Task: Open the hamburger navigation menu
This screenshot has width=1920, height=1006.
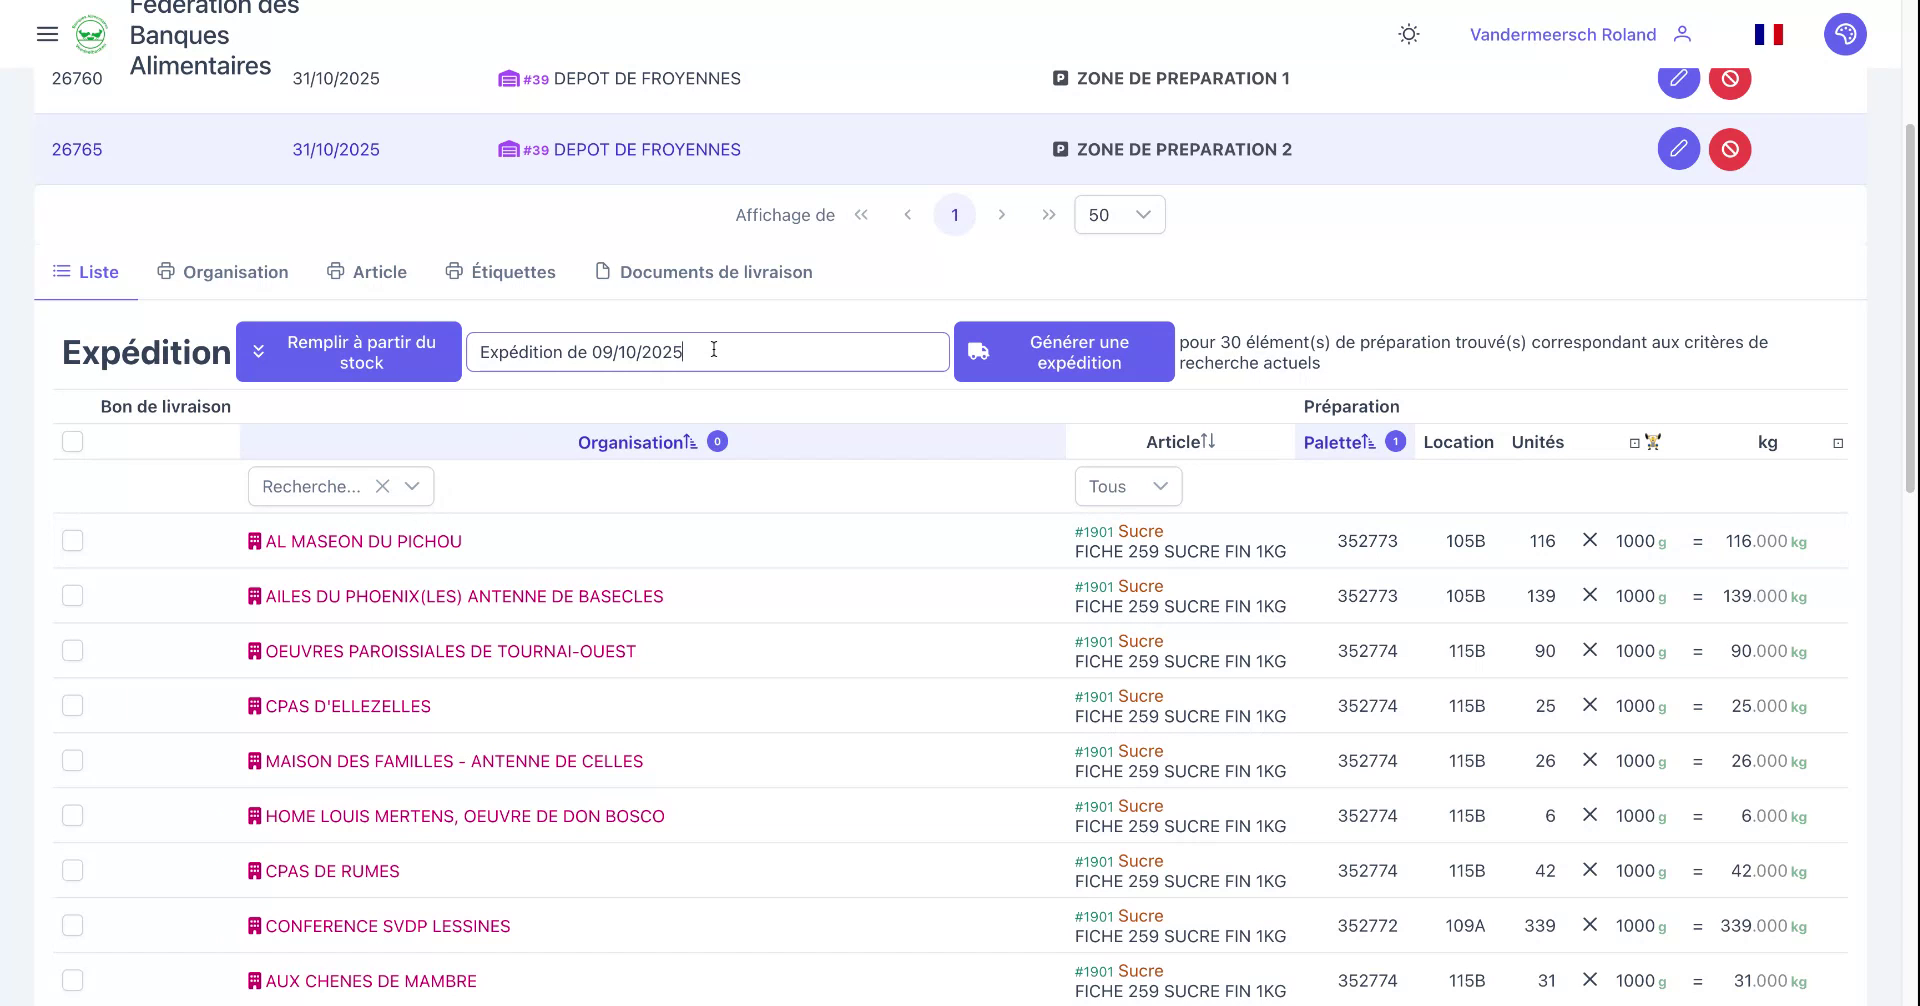Action: (x=47, y=34)
